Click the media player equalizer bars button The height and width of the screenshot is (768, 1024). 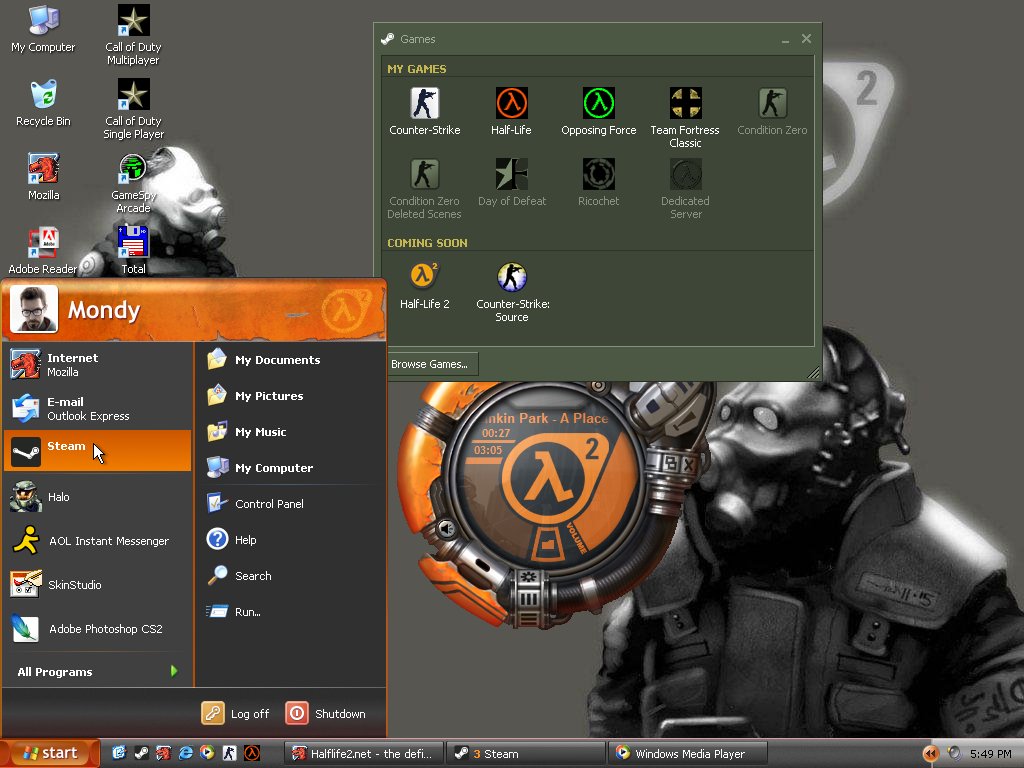pyautogui.click(x=528, y=598)
